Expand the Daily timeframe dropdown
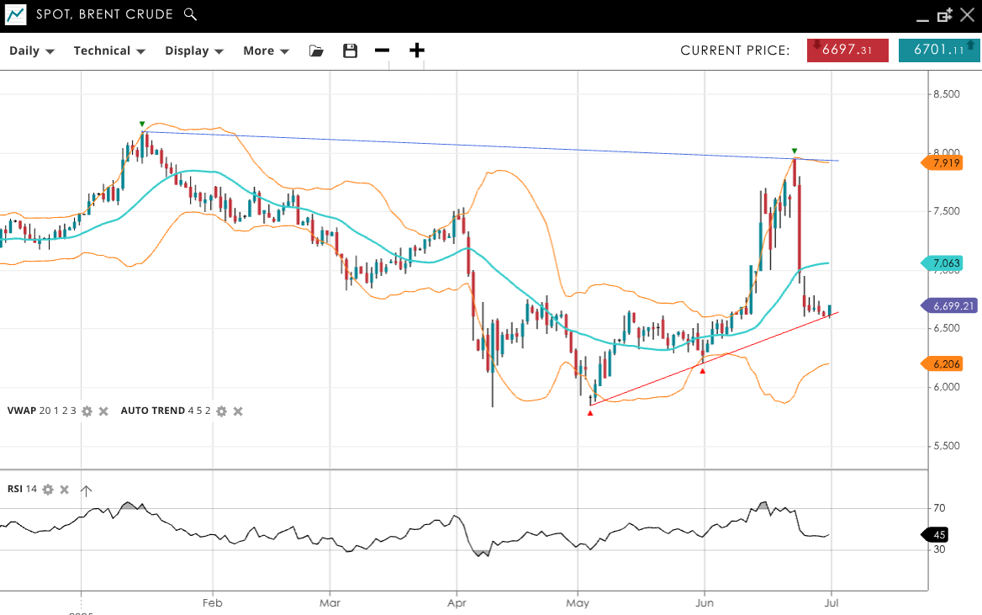The image size is (982, 615). point(32,51)
